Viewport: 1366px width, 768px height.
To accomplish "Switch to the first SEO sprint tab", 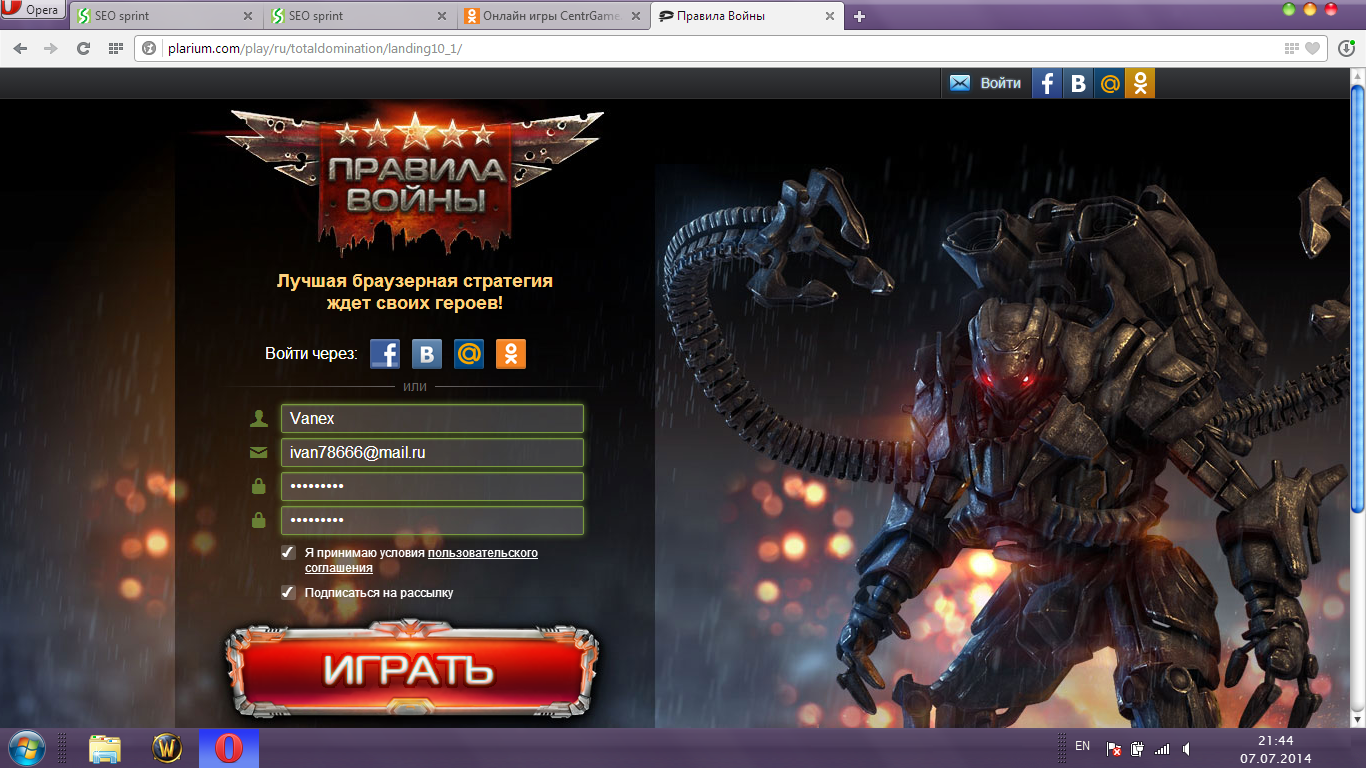I will point(166,16).
